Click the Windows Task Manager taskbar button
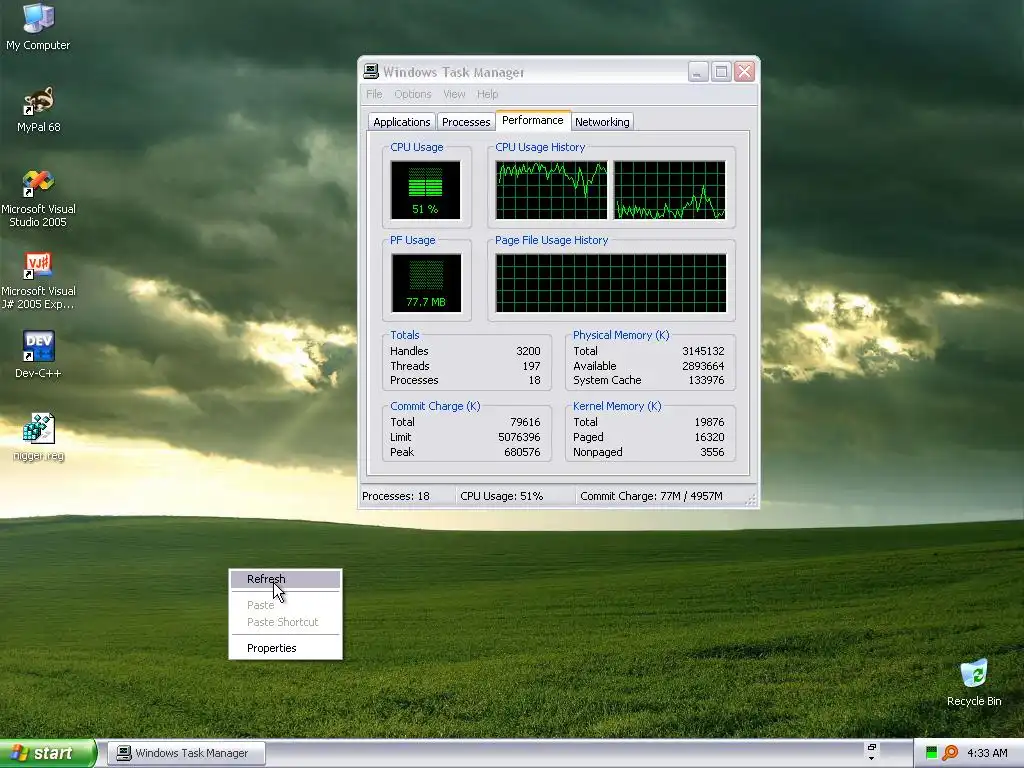1024x768 pixels. [x=186, y=753]
